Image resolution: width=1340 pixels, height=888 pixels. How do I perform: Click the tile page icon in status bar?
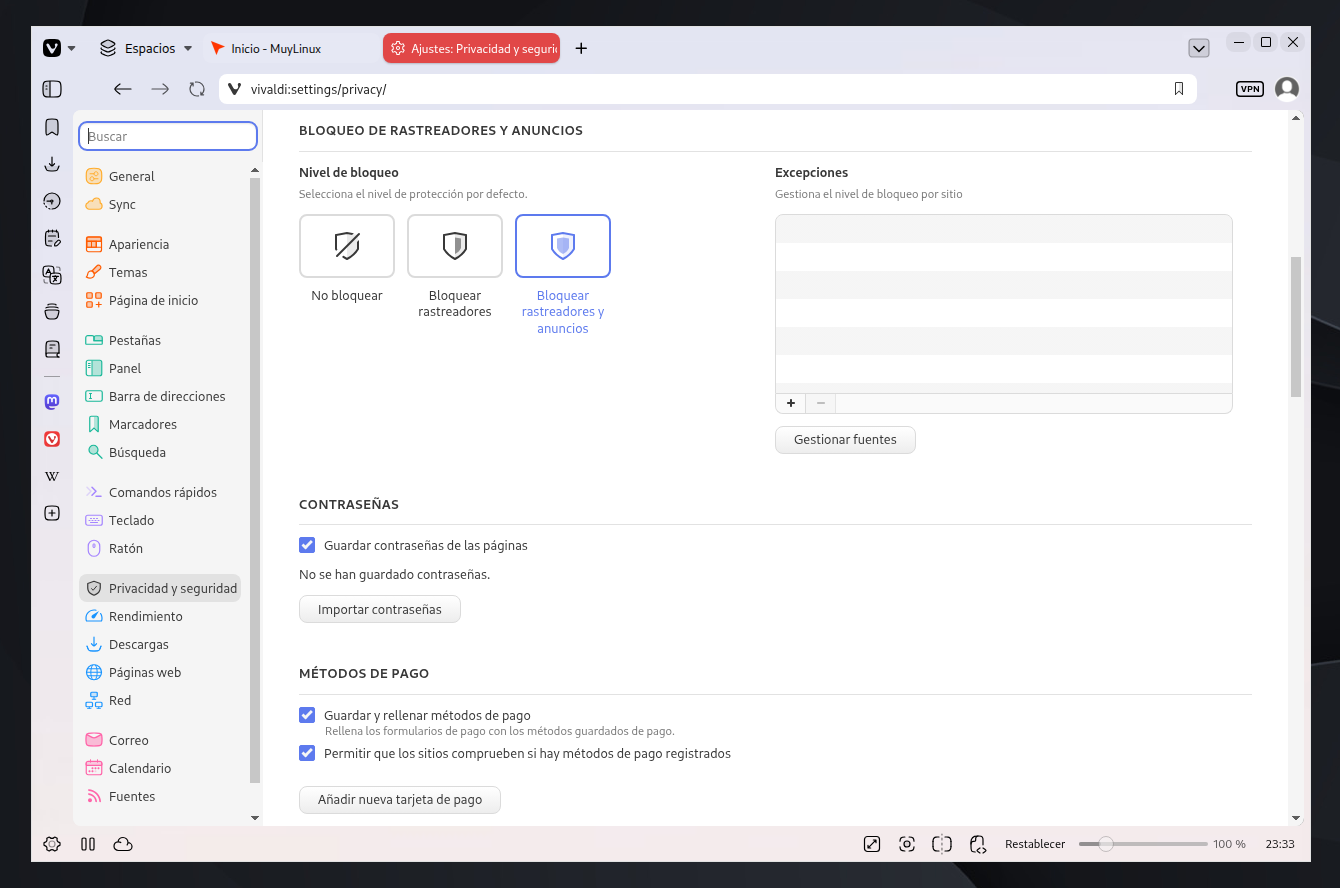click(942, 844)
